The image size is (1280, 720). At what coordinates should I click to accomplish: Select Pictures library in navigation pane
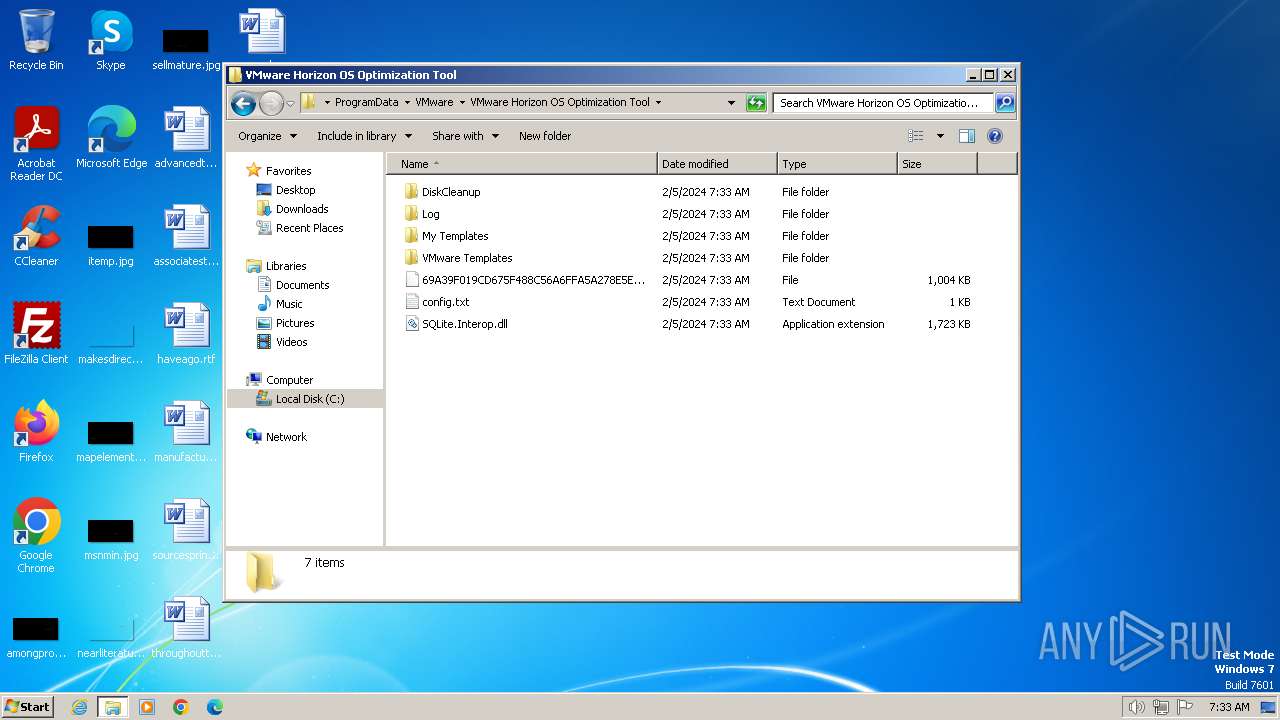click(295, 323)
